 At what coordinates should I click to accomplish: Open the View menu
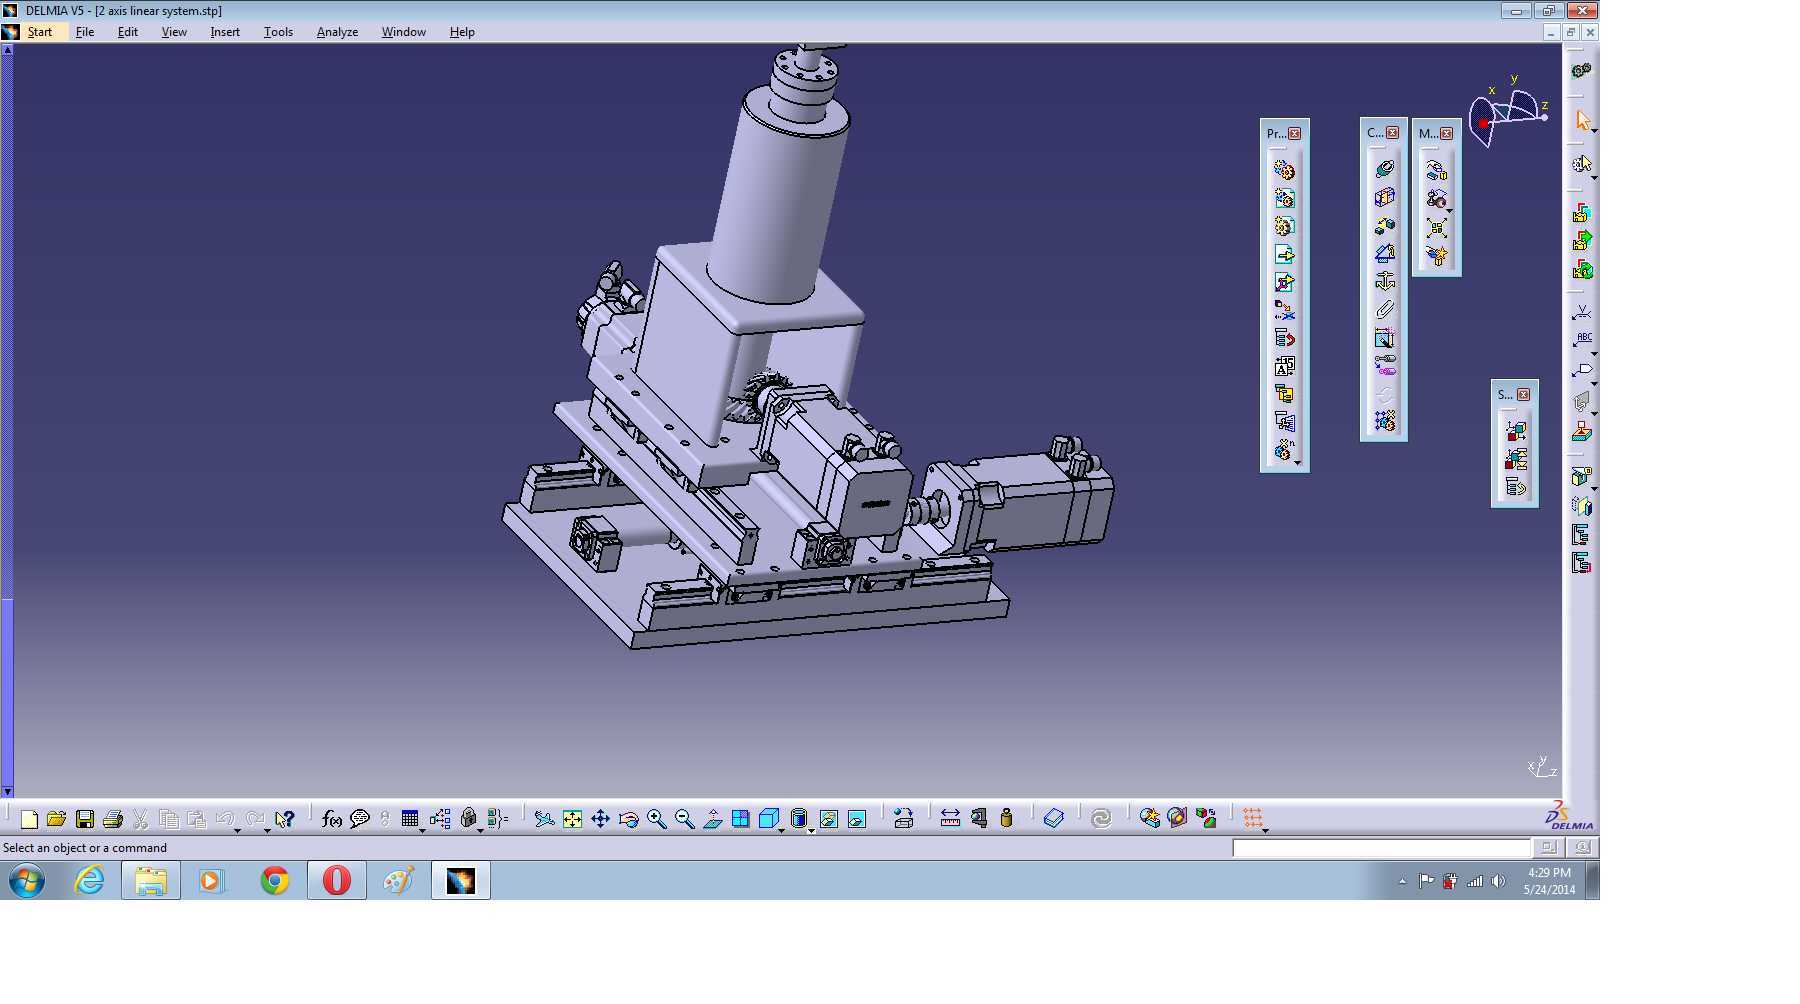174,32
